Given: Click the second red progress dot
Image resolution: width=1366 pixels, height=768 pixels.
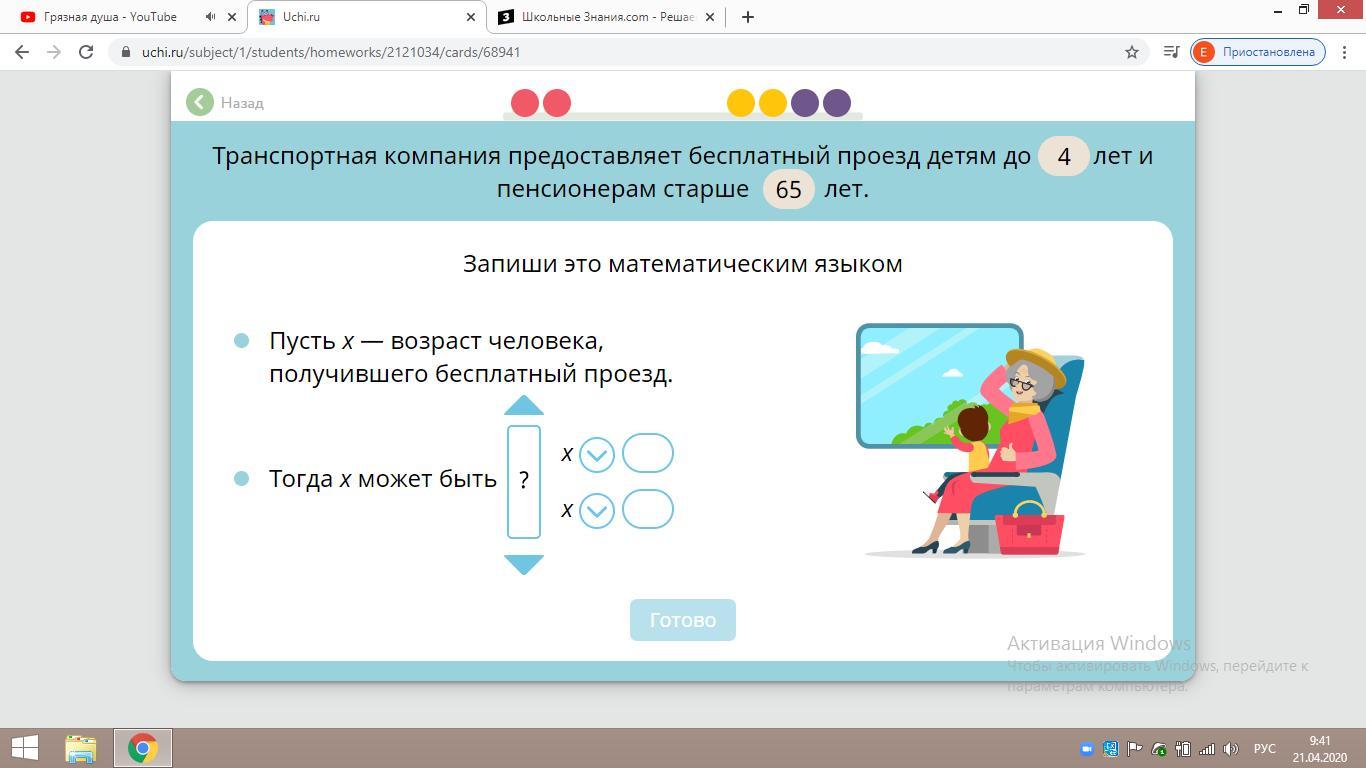Looking at the screenshot, I should tap(557, 103).
